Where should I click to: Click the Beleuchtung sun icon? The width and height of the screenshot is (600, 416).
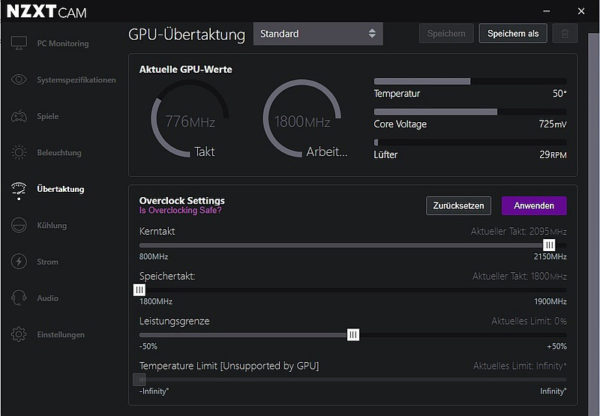point(19,152)
